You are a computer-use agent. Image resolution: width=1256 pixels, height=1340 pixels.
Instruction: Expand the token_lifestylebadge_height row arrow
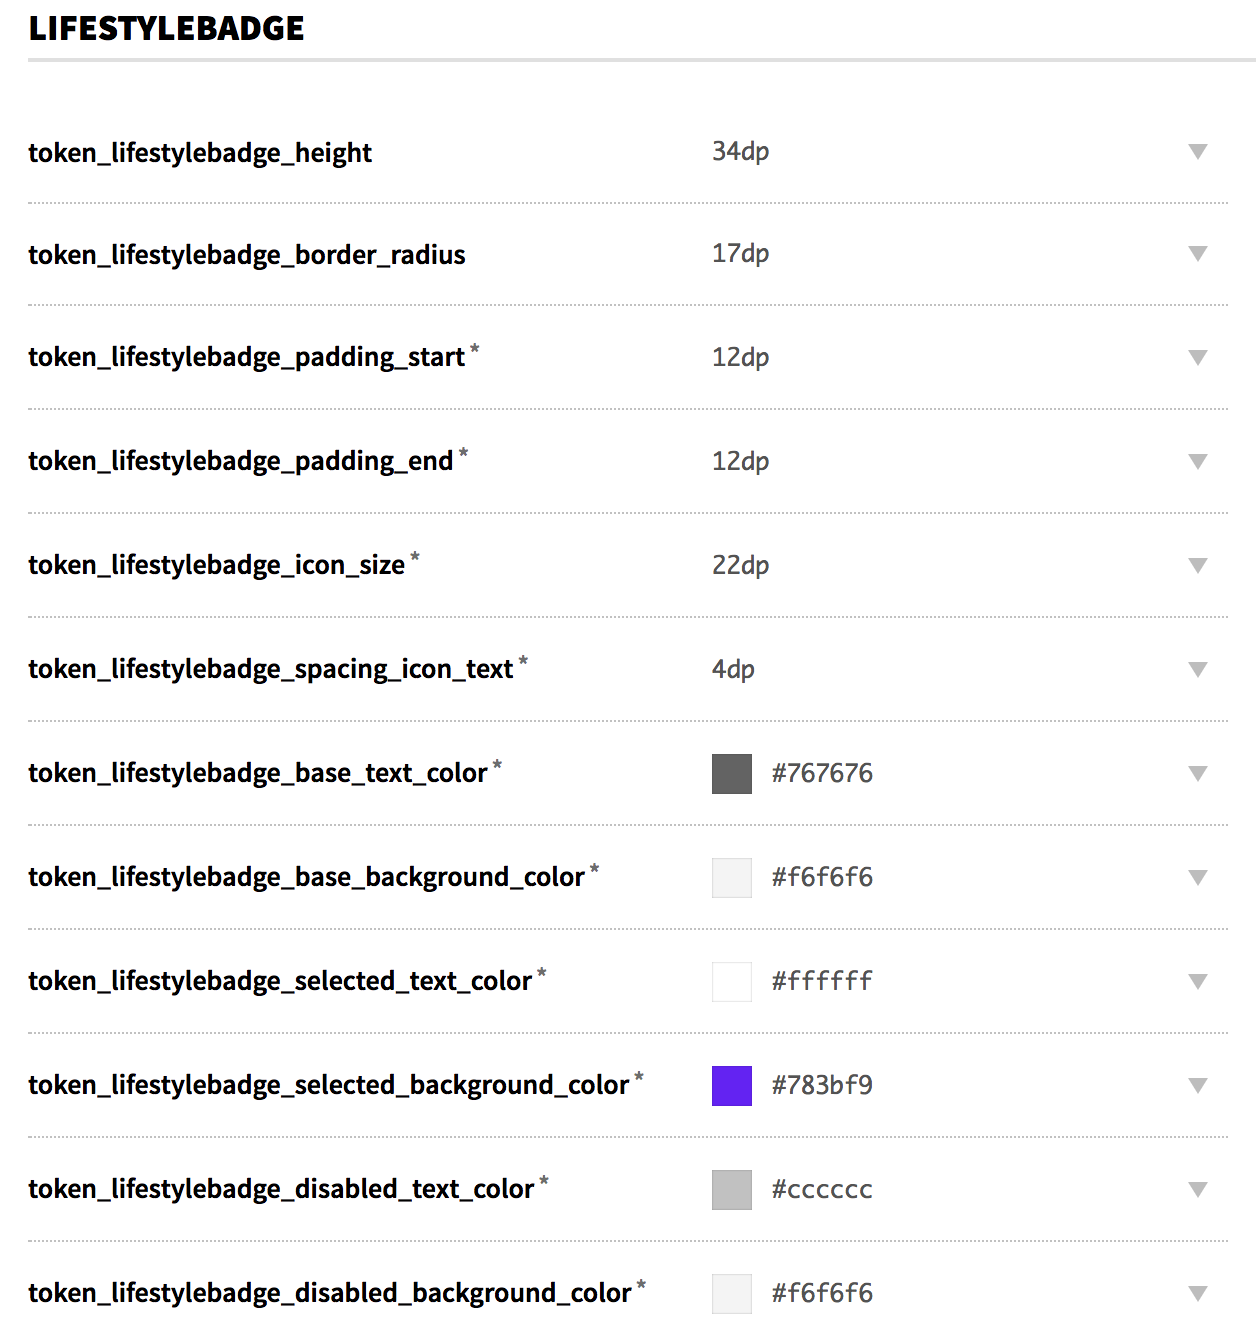click(x=1197, y=152)
